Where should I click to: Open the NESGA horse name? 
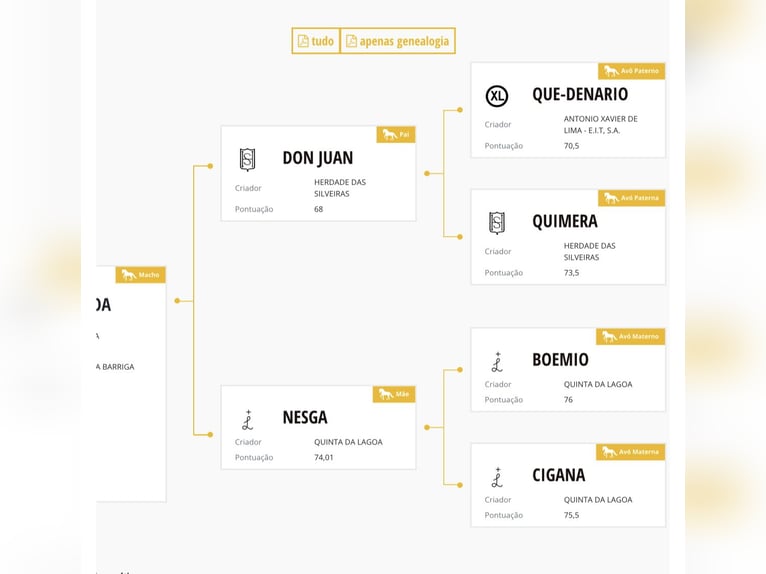[305, 418]
